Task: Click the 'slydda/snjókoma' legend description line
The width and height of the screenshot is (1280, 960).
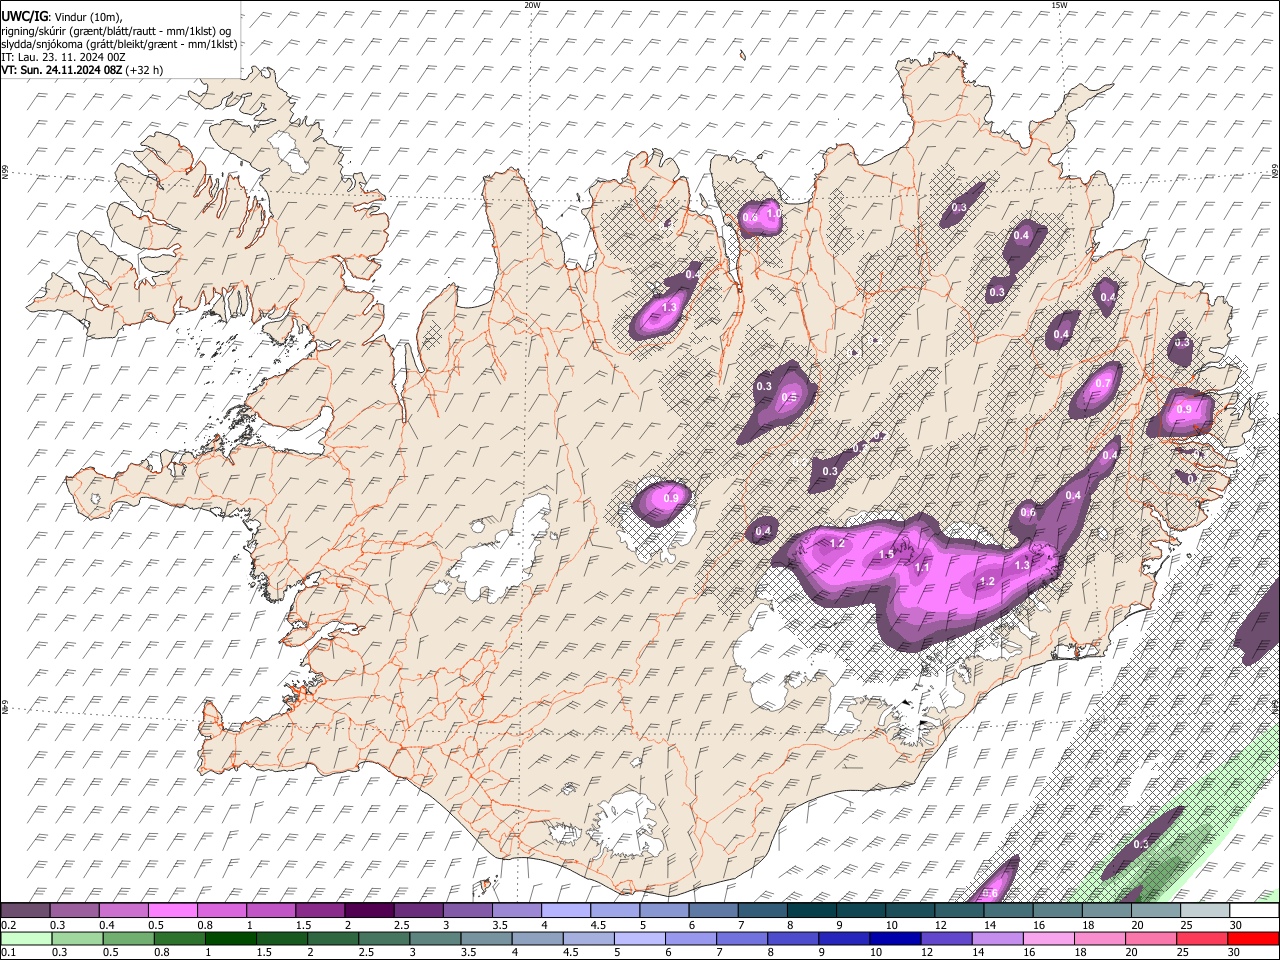Action: tap(119, 44)
